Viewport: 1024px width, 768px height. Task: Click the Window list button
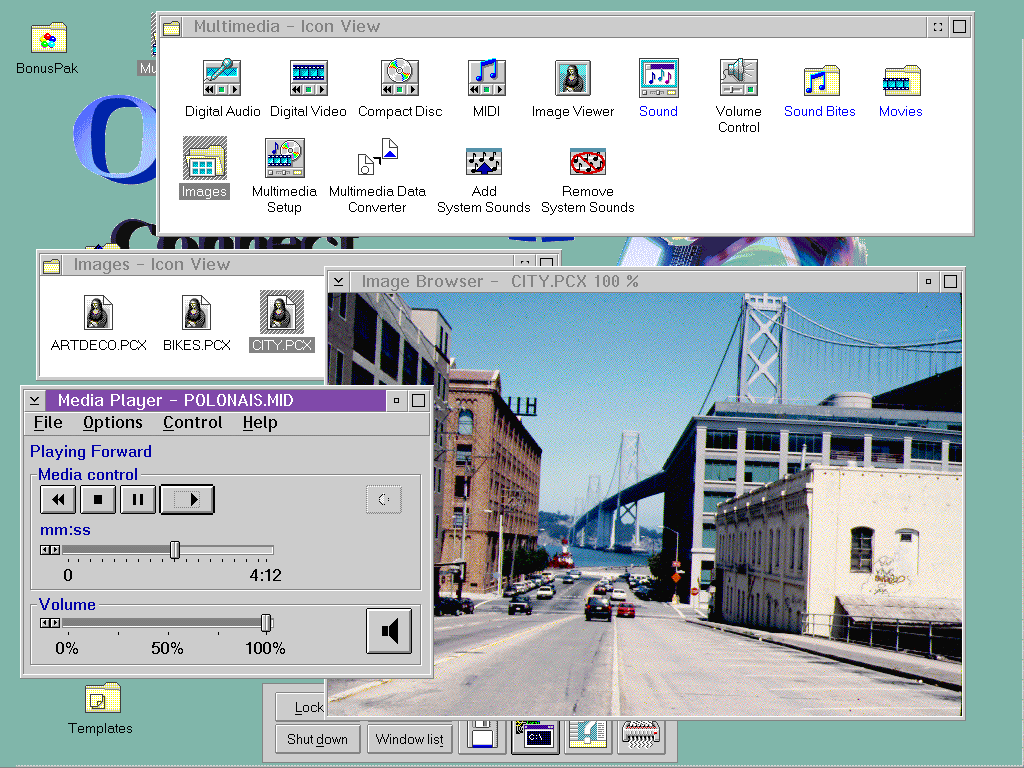tap(410, 739)
